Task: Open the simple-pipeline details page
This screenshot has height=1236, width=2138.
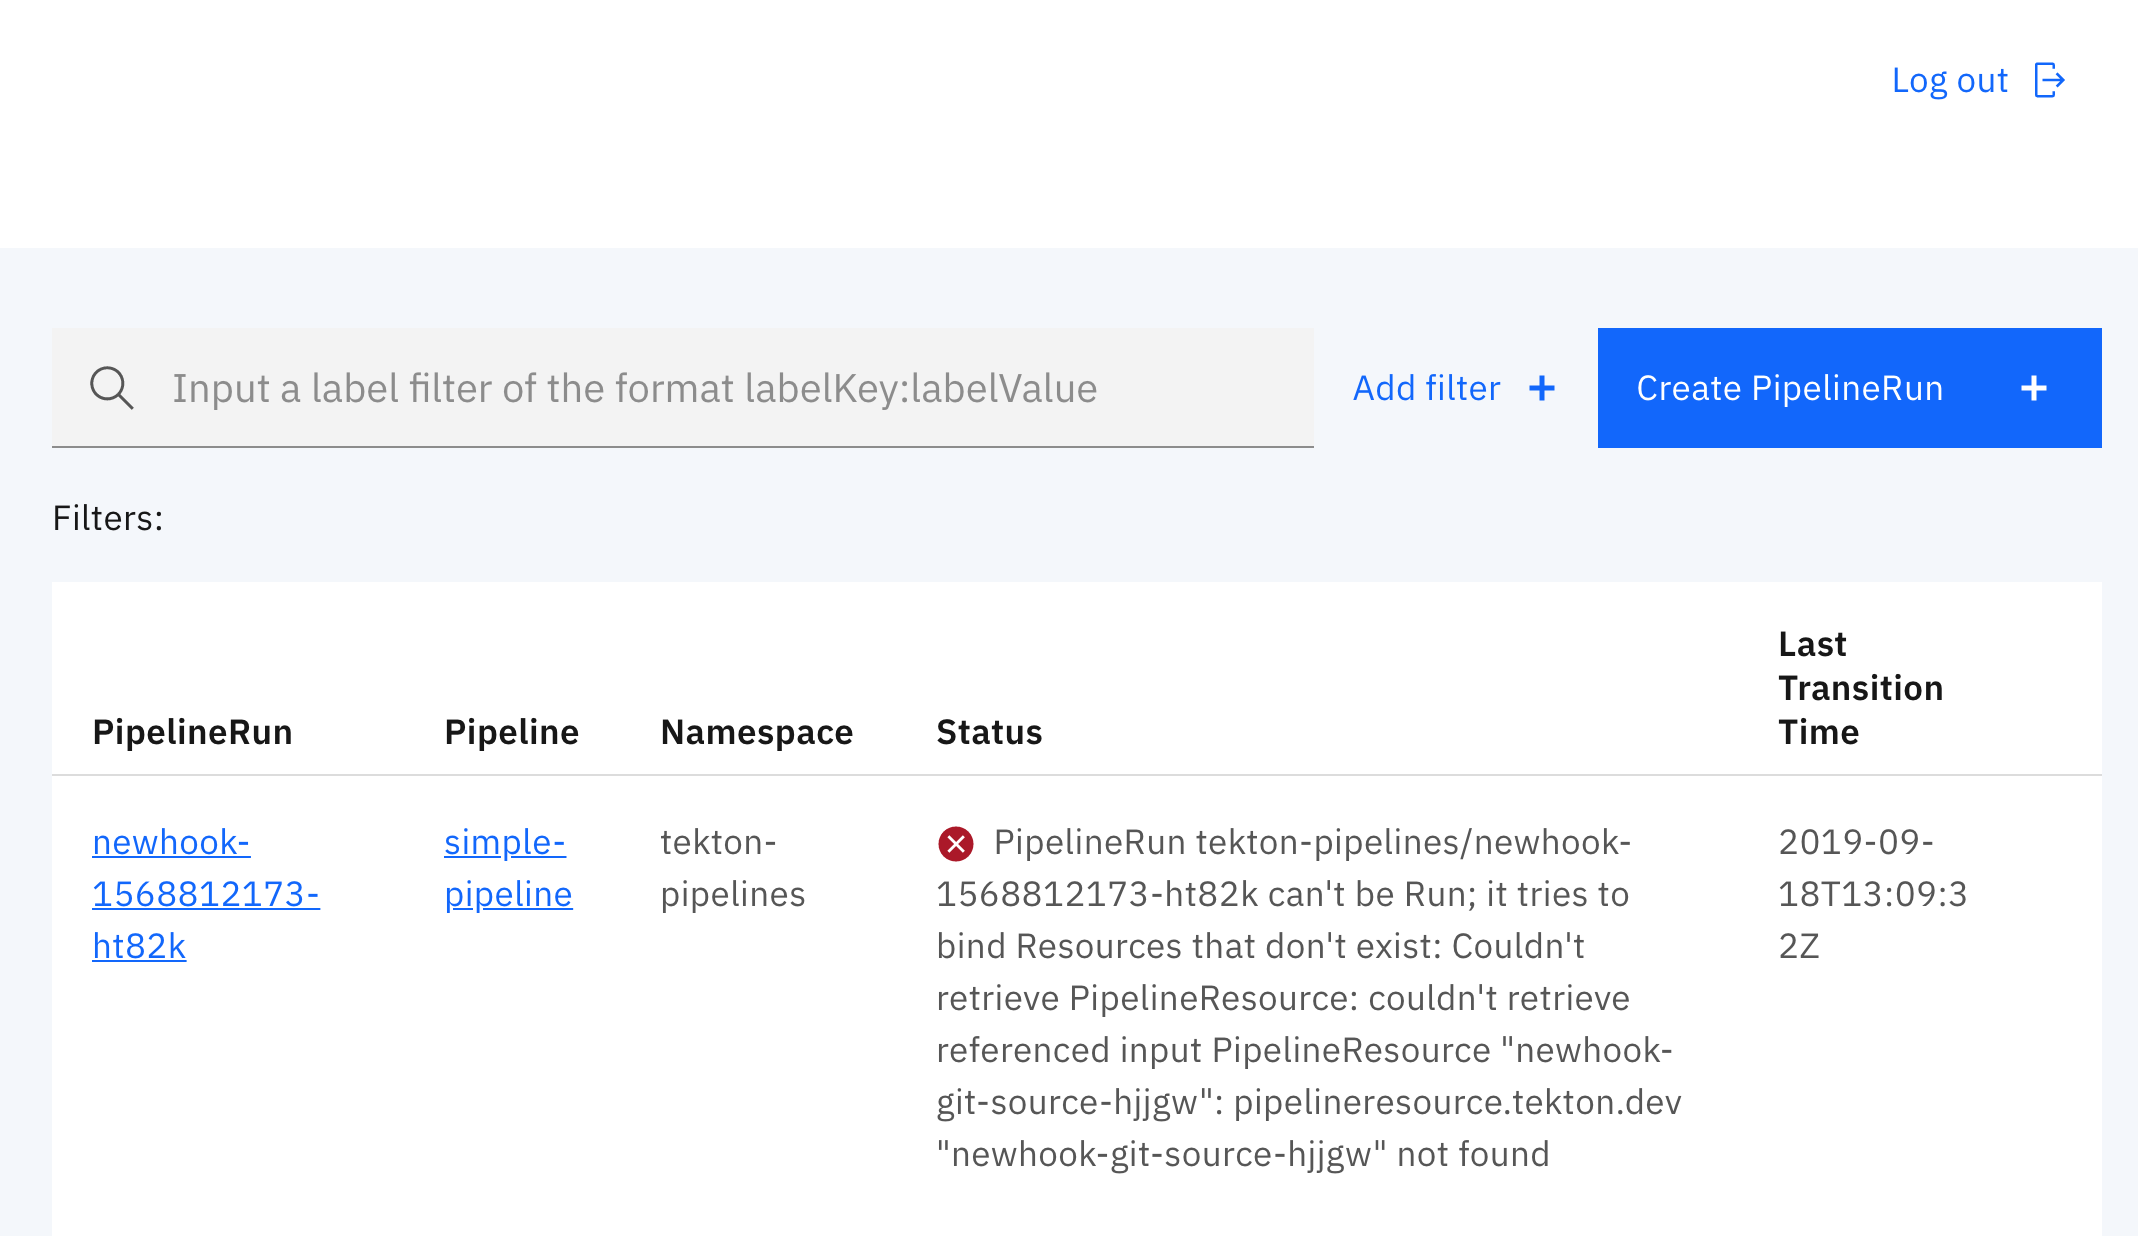Action: pyautogui.click(x=506, y=868)
